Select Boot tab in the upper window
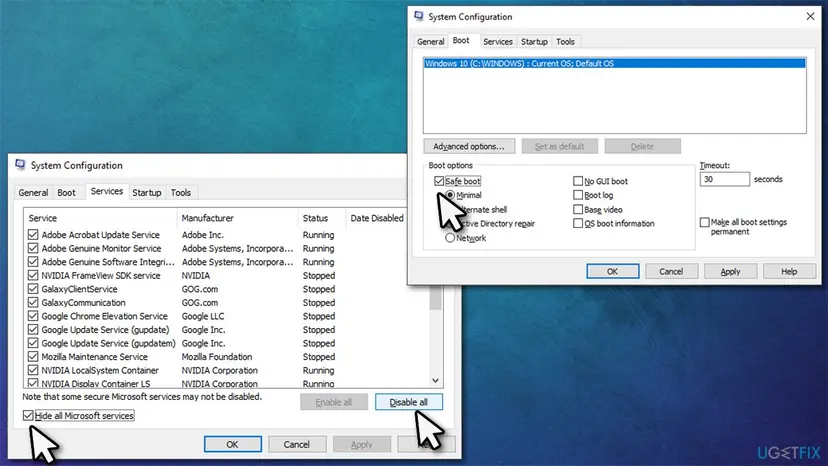The height and width of the screenshot is (466, 828). 461,41
